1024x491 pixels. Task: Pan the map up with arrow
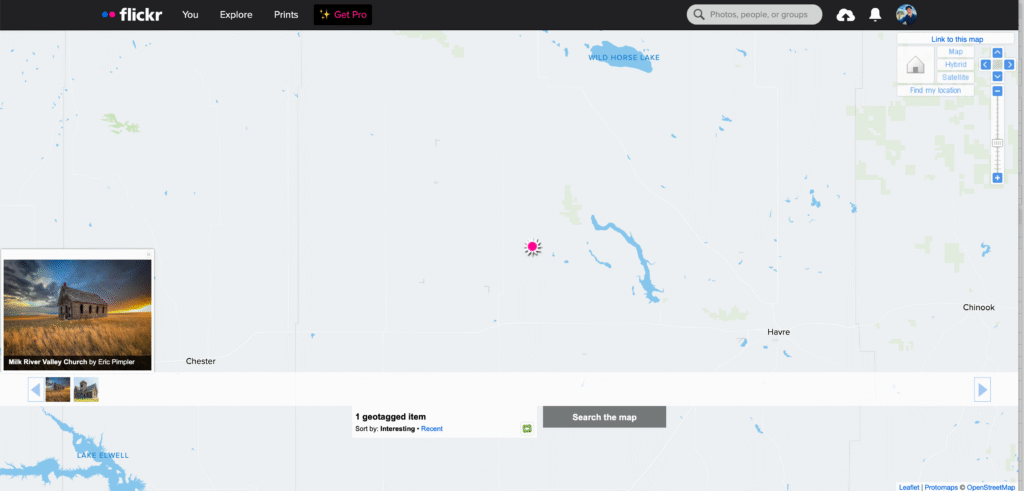coord(997,52)
